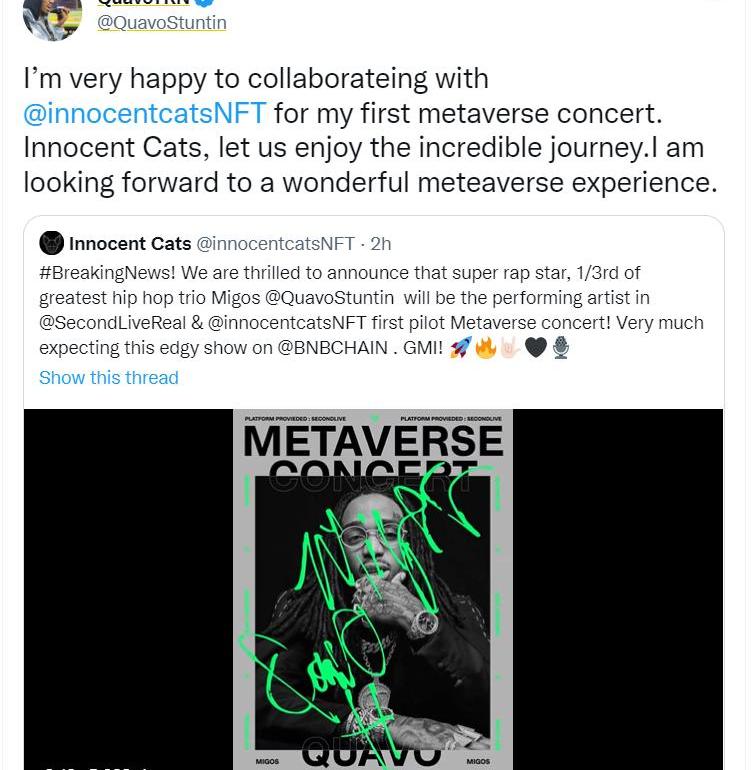Click the fire emoji in quoted tweet
Viewport: 753px width, 770px height.
pyautogui.click(x=486, y=348)
